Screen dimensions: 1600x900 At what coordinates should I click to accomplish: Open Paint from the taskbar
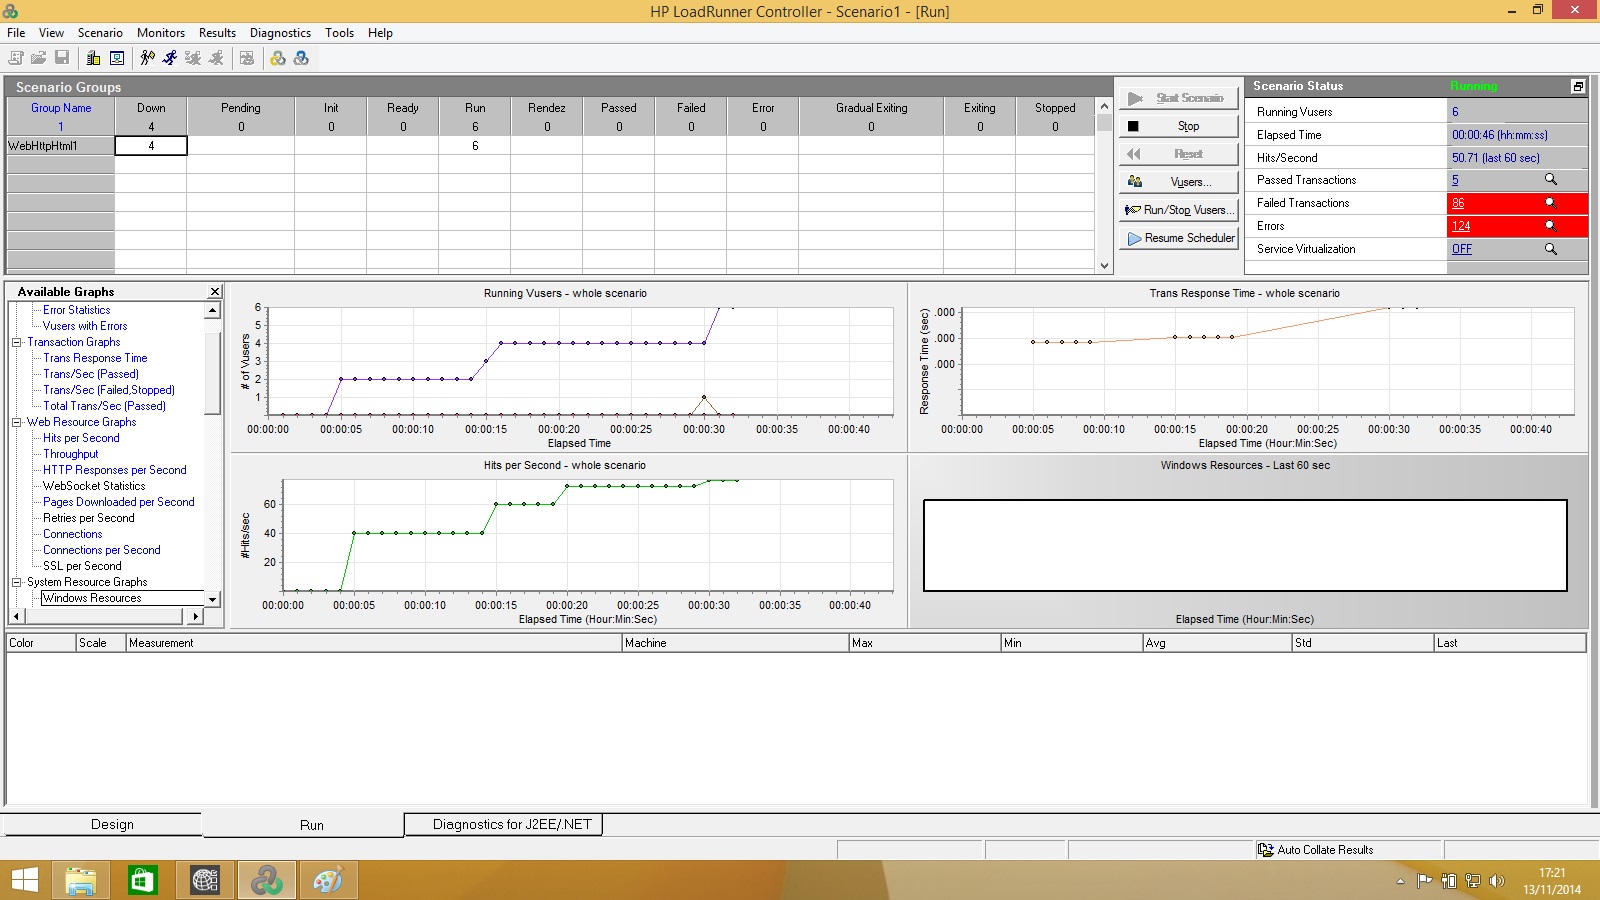pyautogui.click(x=328, y=880)
